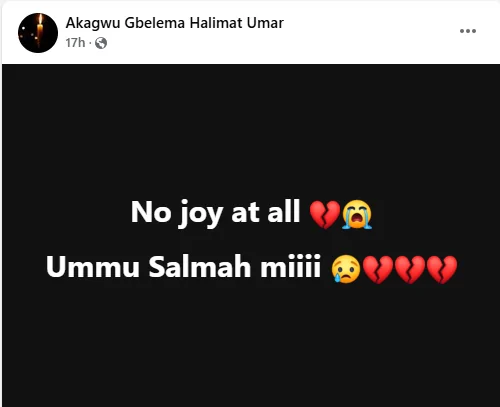Click the sad face with tear emoji
Image resolution: width=500 pixels, height=407 pixels.
pyautogui.click(x=346, y=269)
